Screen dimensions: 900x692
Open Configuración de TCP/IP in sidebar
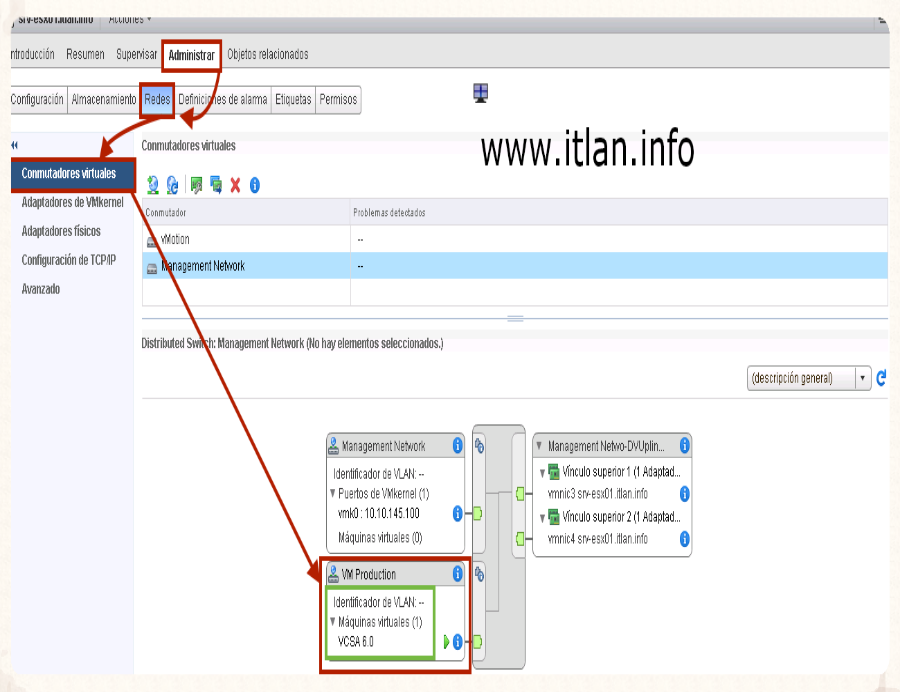pyautogui.click(x=68, y=260)
